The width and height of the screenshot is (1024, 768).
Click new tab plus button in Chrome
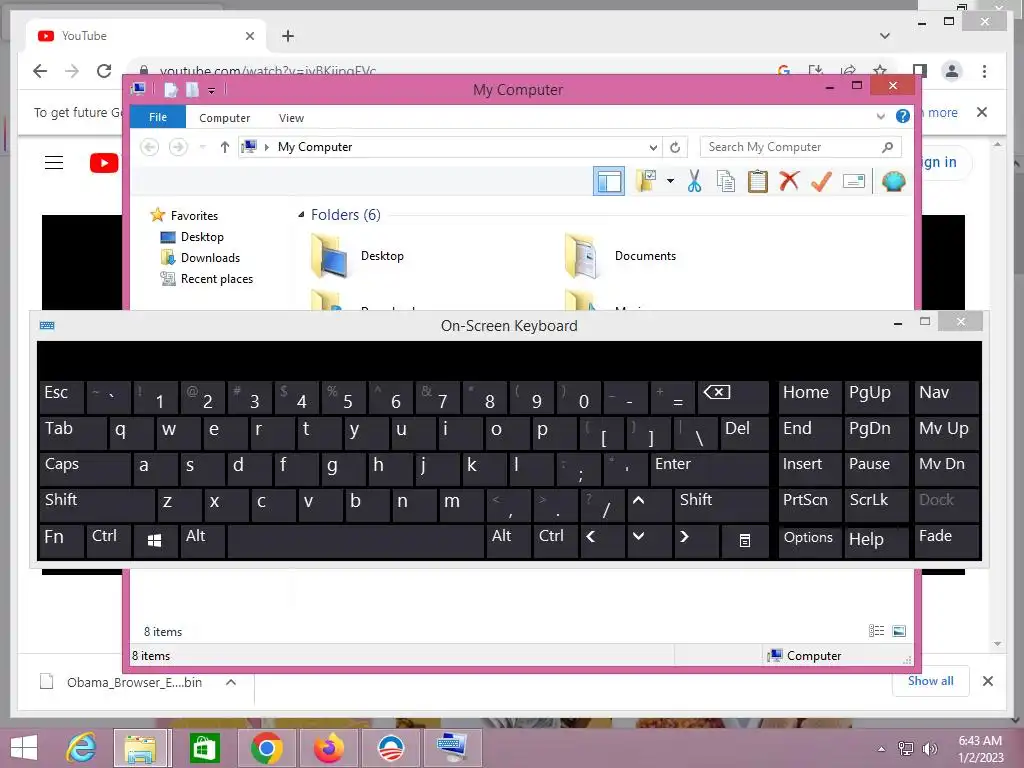click(288, 36)
